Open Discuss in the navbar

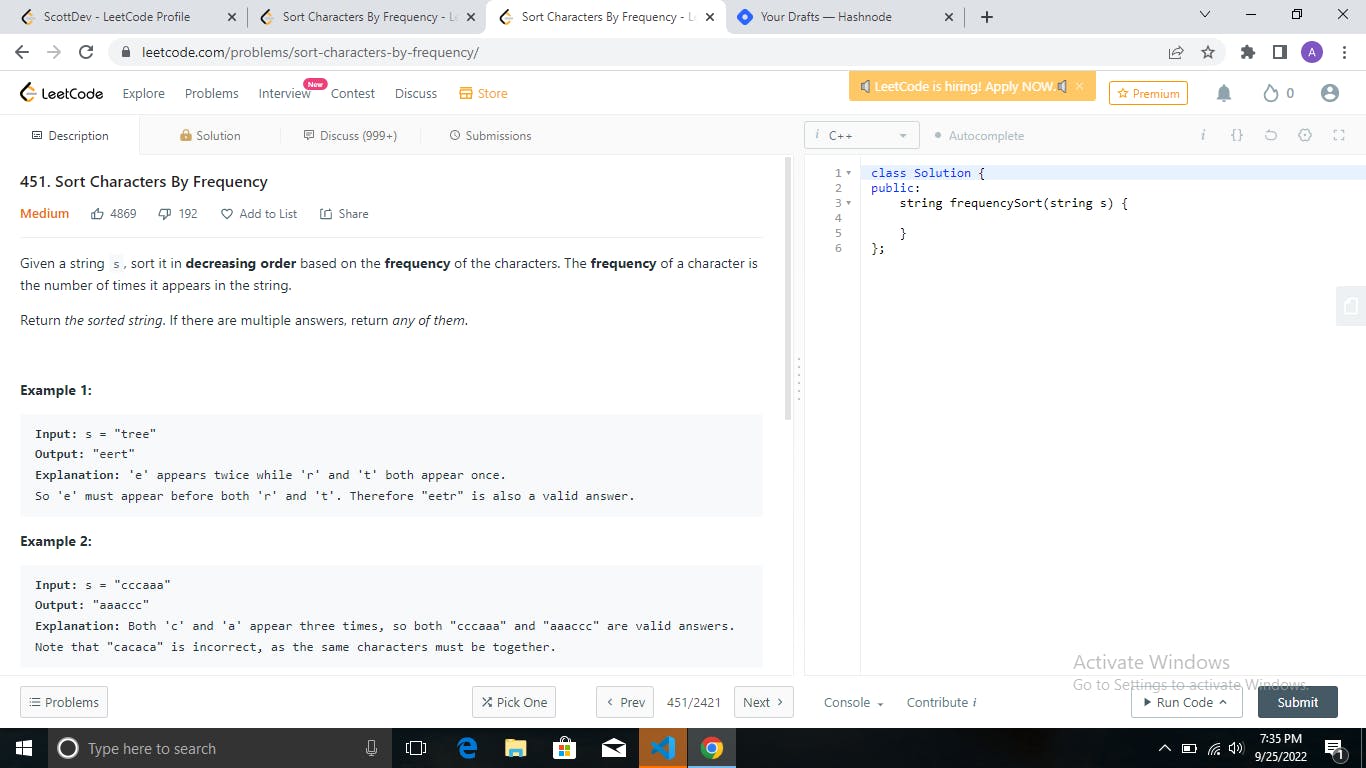click(416, 93)
